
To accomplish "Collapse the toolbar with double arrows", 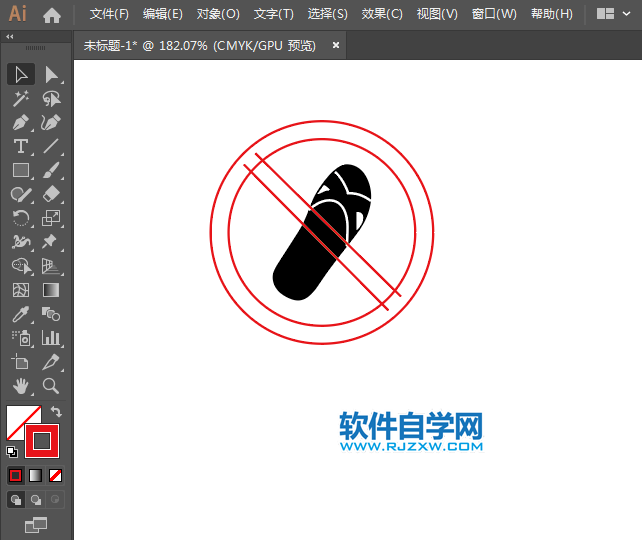I will (10, 36).
